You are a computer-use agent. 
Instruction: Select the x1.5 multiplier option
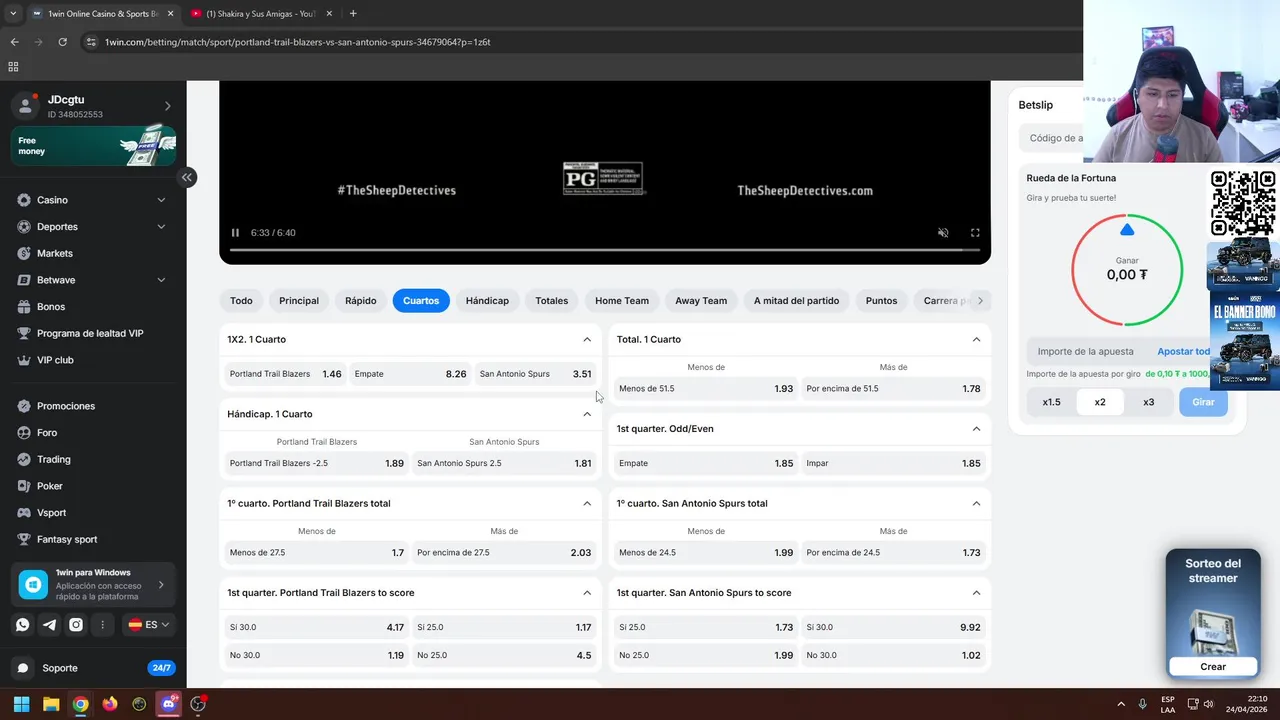point(1051,402)
